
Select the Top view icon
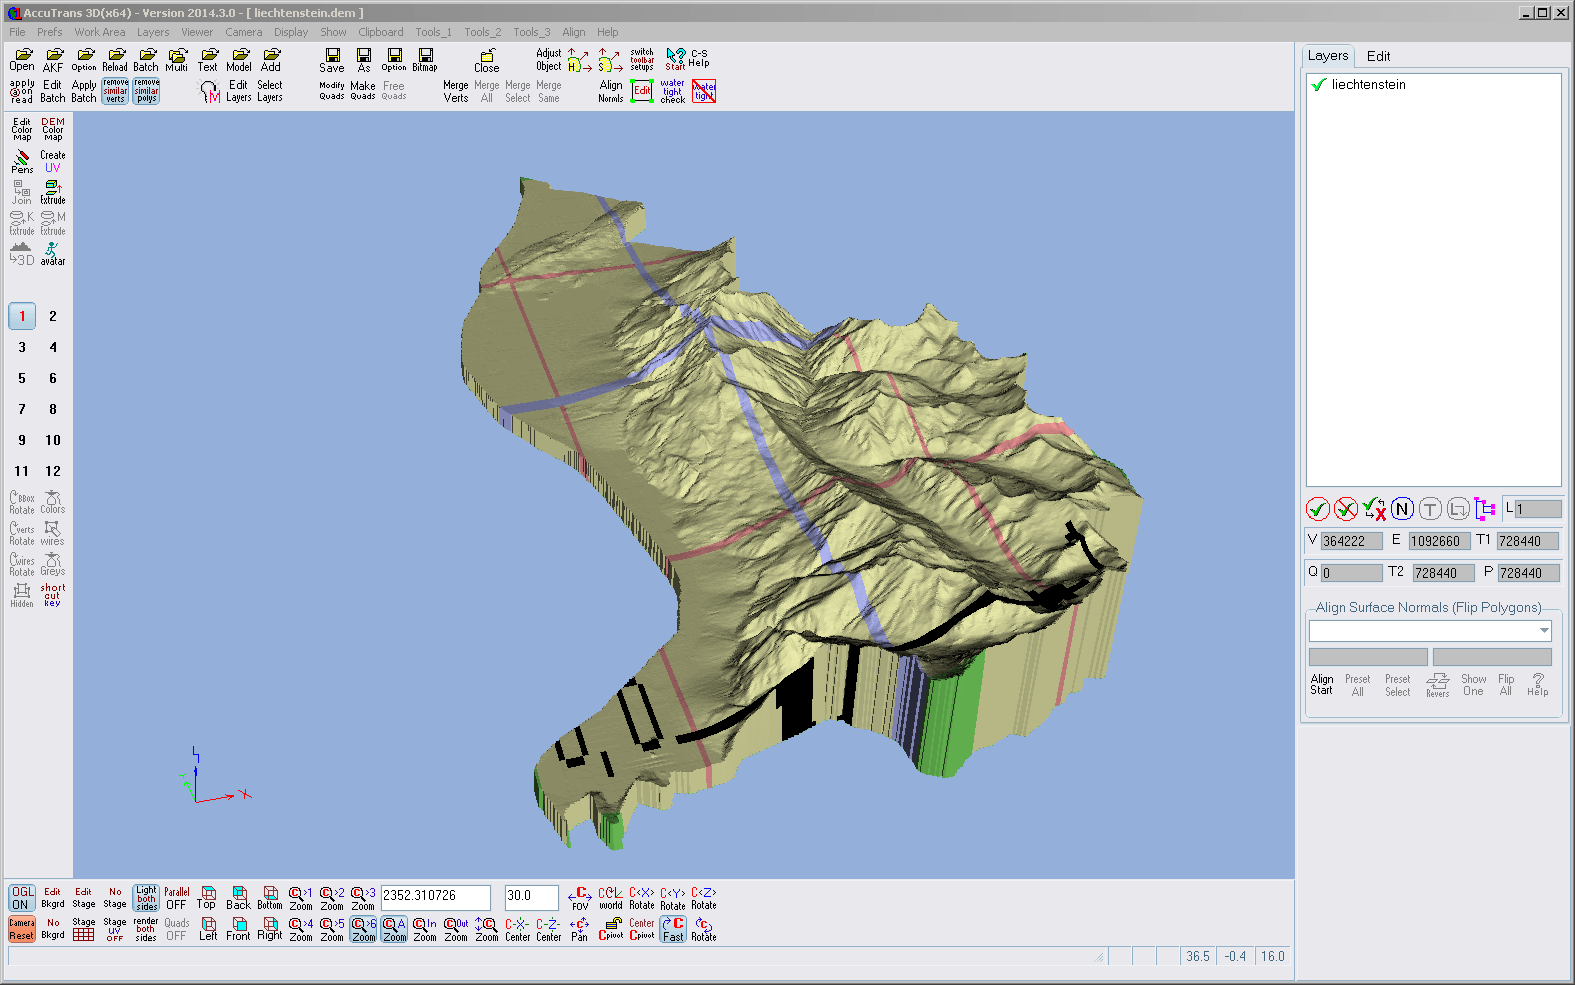207,897
